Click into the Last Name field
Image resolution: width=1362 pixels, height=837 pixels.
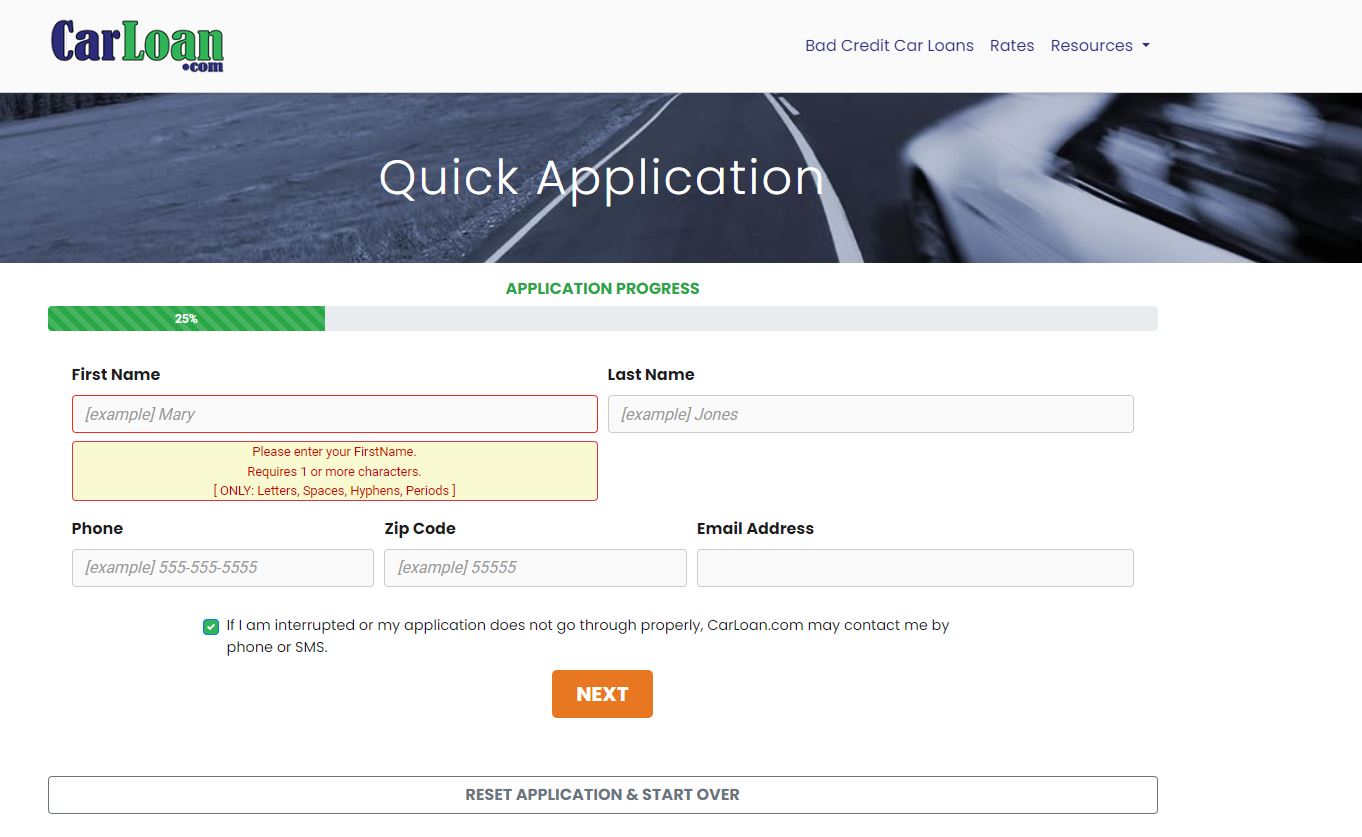(870, 414)
